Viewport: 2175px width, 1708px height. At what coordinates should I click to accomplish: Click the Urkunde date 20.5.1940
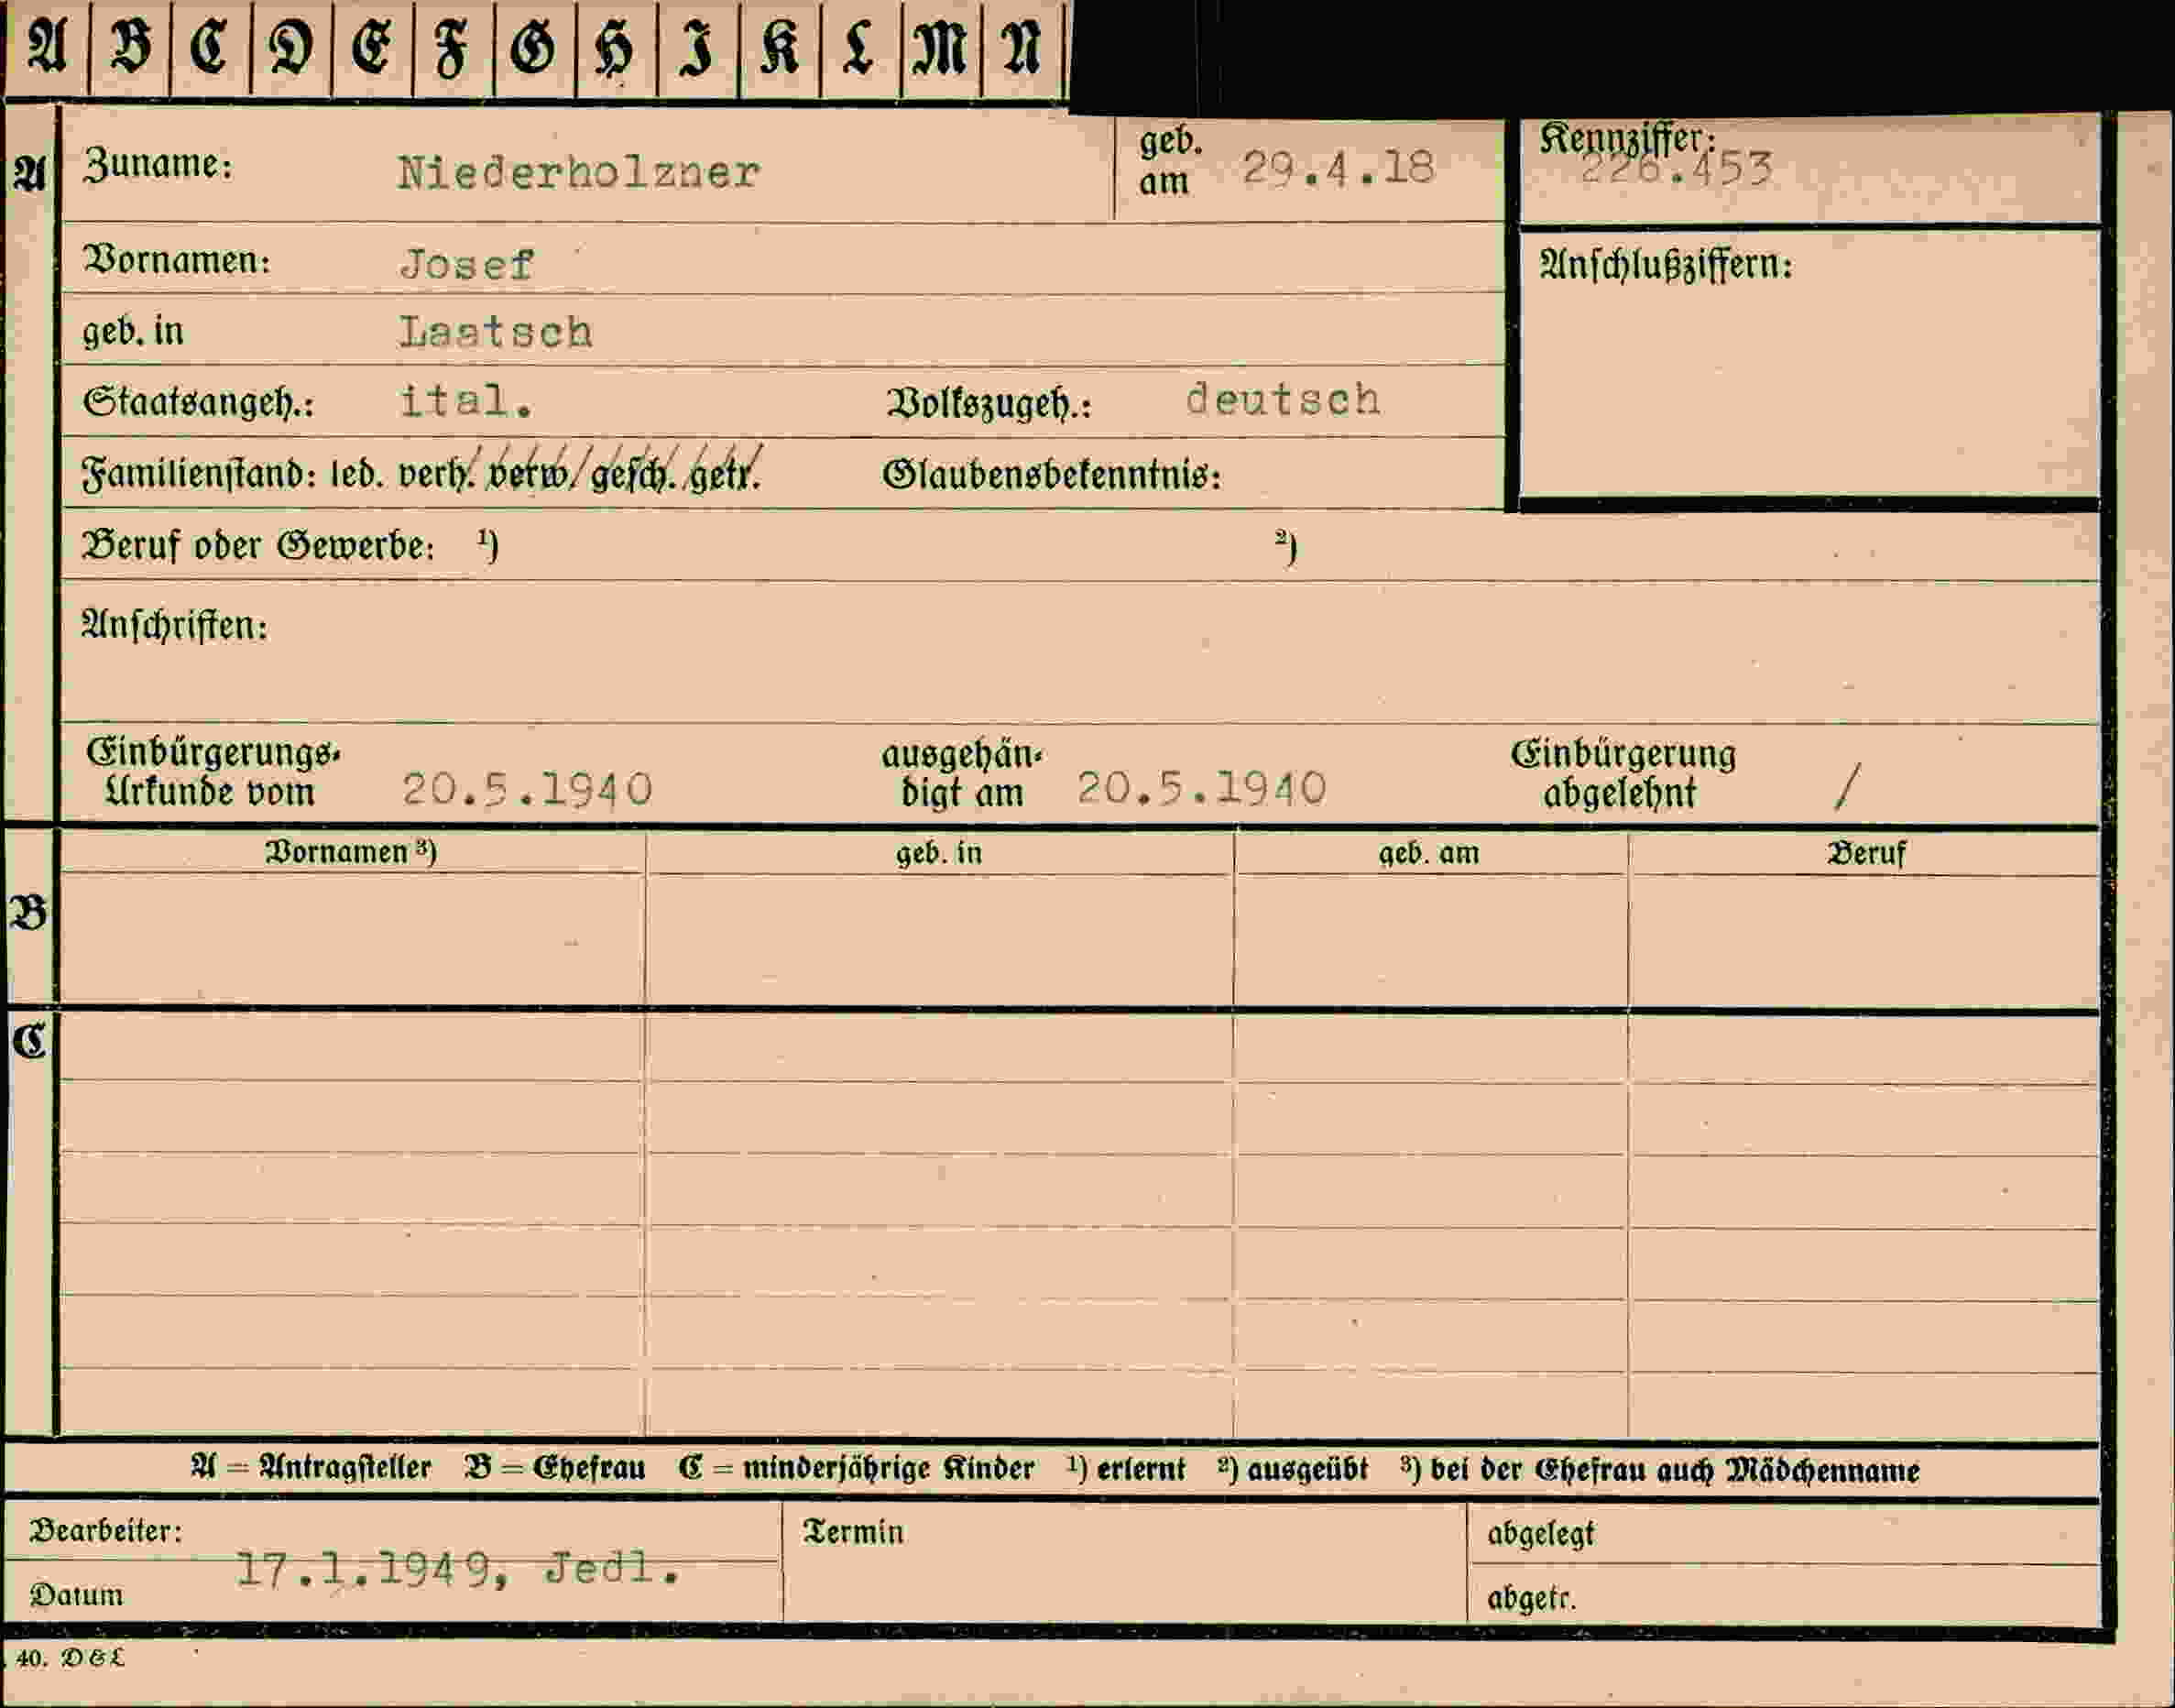point(527,789)
